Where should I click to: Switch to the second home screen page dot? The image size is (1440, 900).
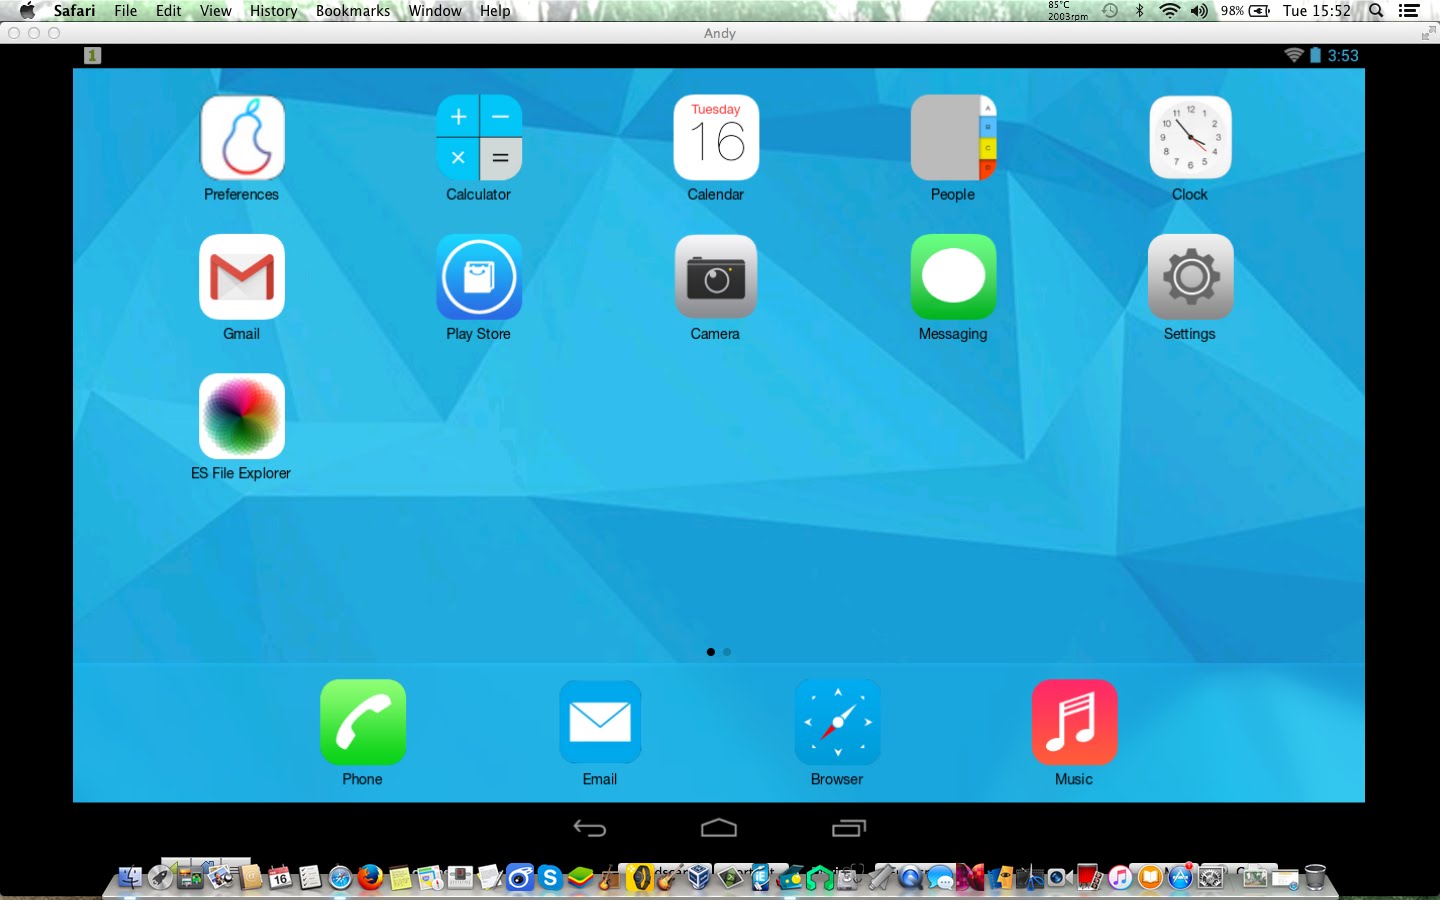[x=727, y=651]
